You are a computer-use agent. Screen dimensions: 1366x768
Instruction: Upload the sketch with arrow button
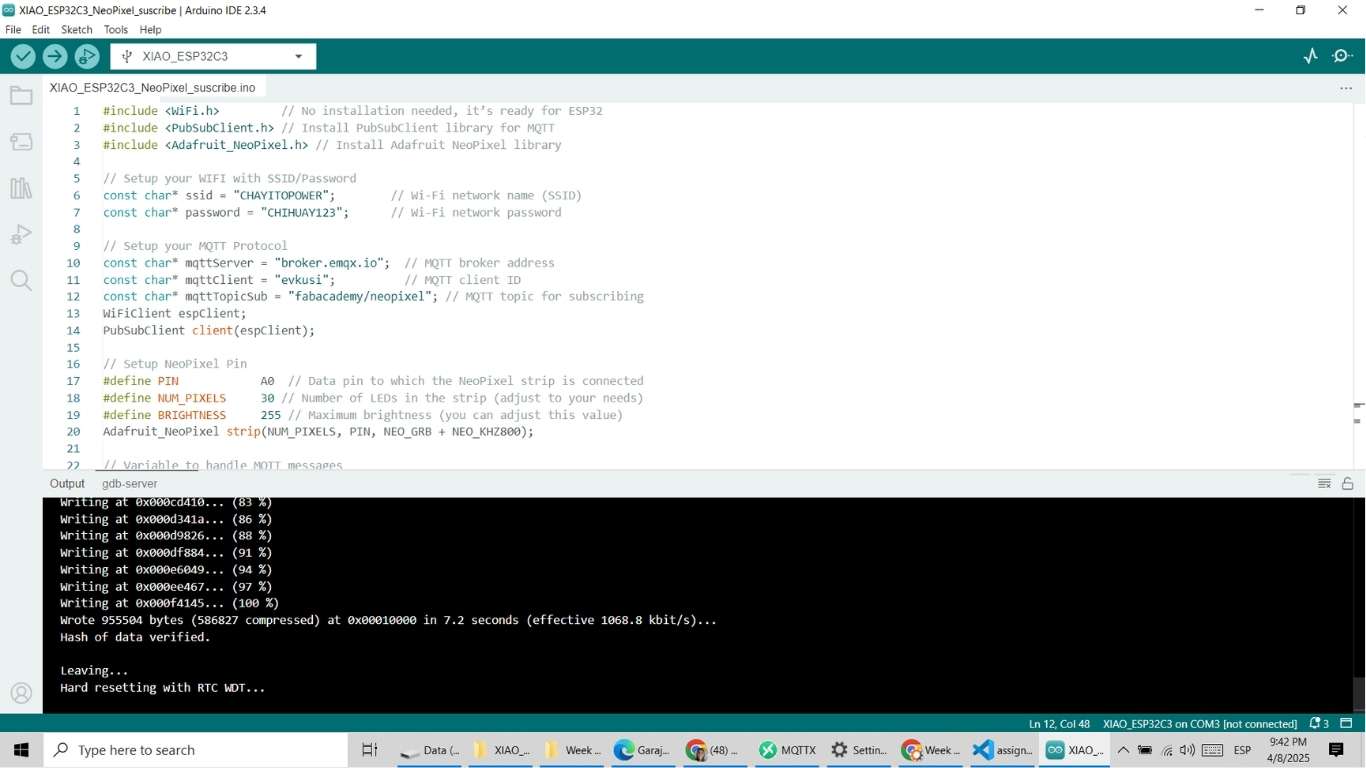(x=55, y=57)
